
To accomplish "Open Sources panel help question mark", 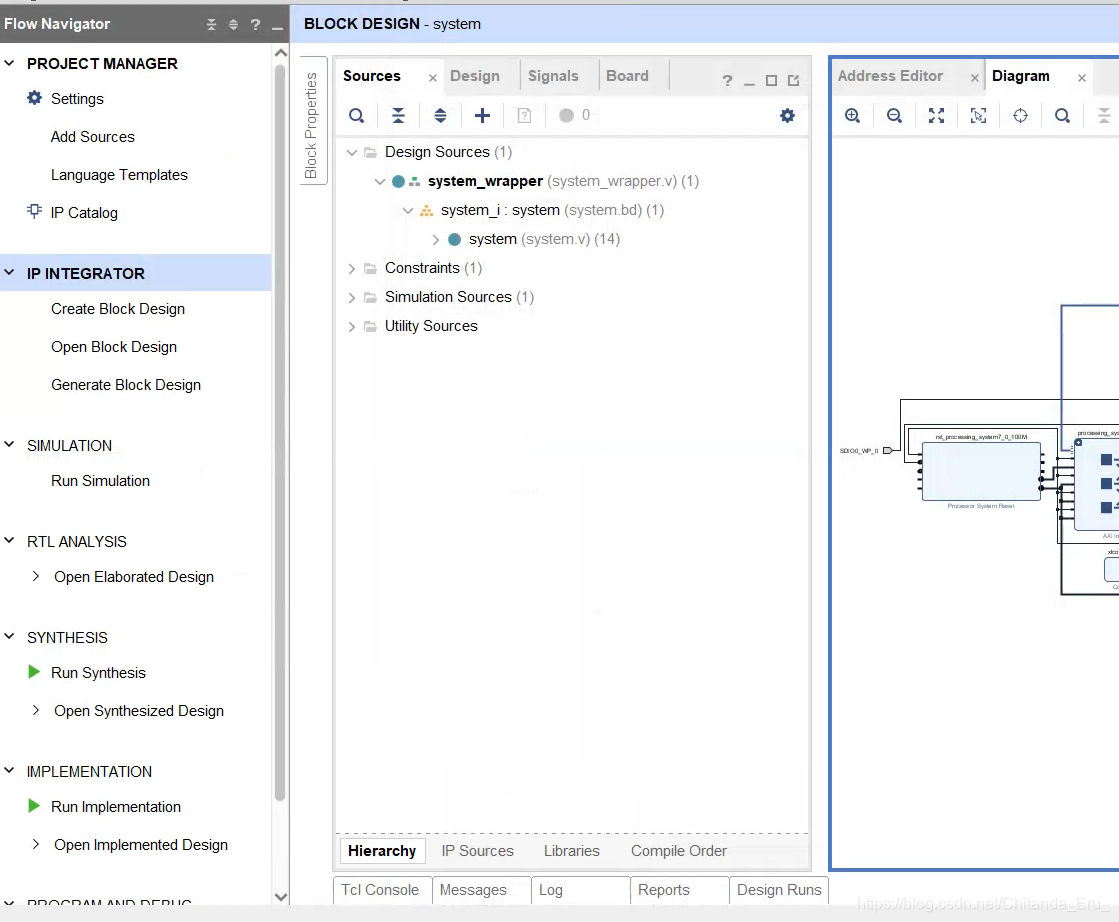I will coord(727,81).
